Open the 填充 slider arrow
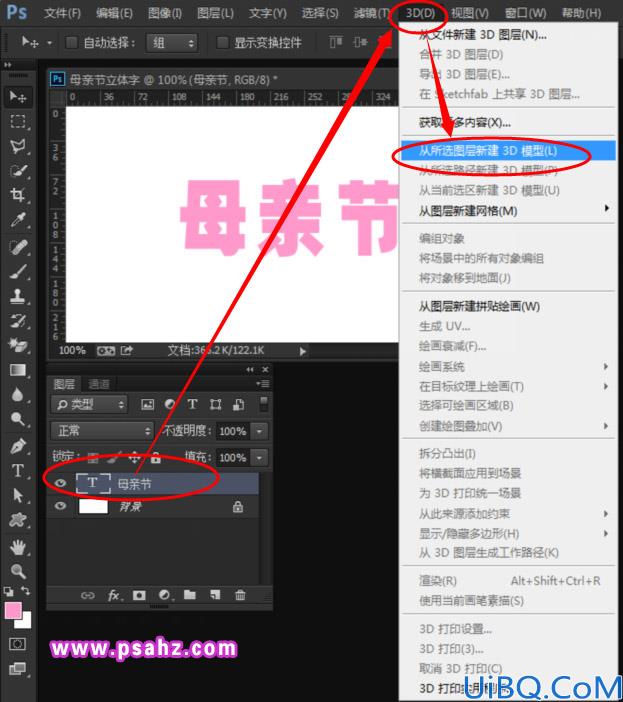The width and height of the screenshot is (623, 702). [x=260, y=458]
